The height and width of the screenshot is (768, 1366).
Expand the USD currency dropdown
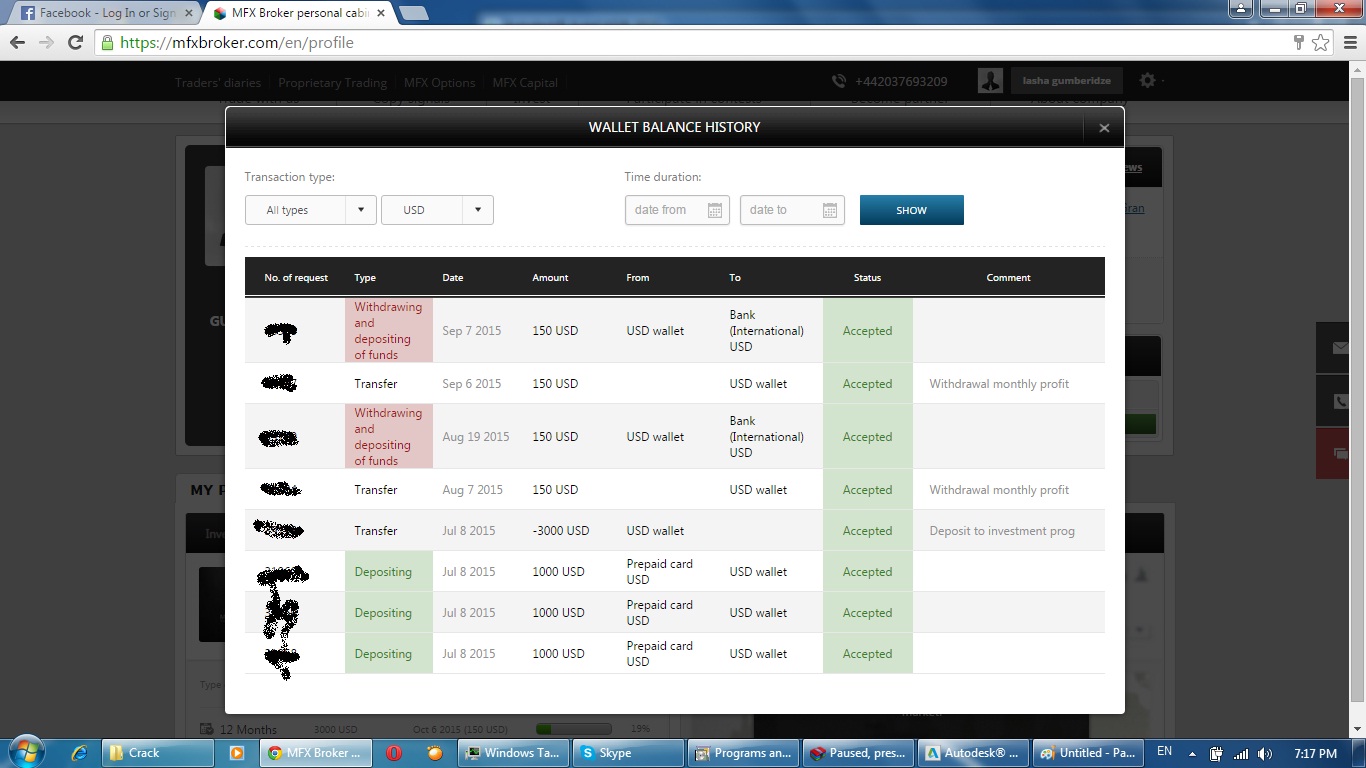437,210
